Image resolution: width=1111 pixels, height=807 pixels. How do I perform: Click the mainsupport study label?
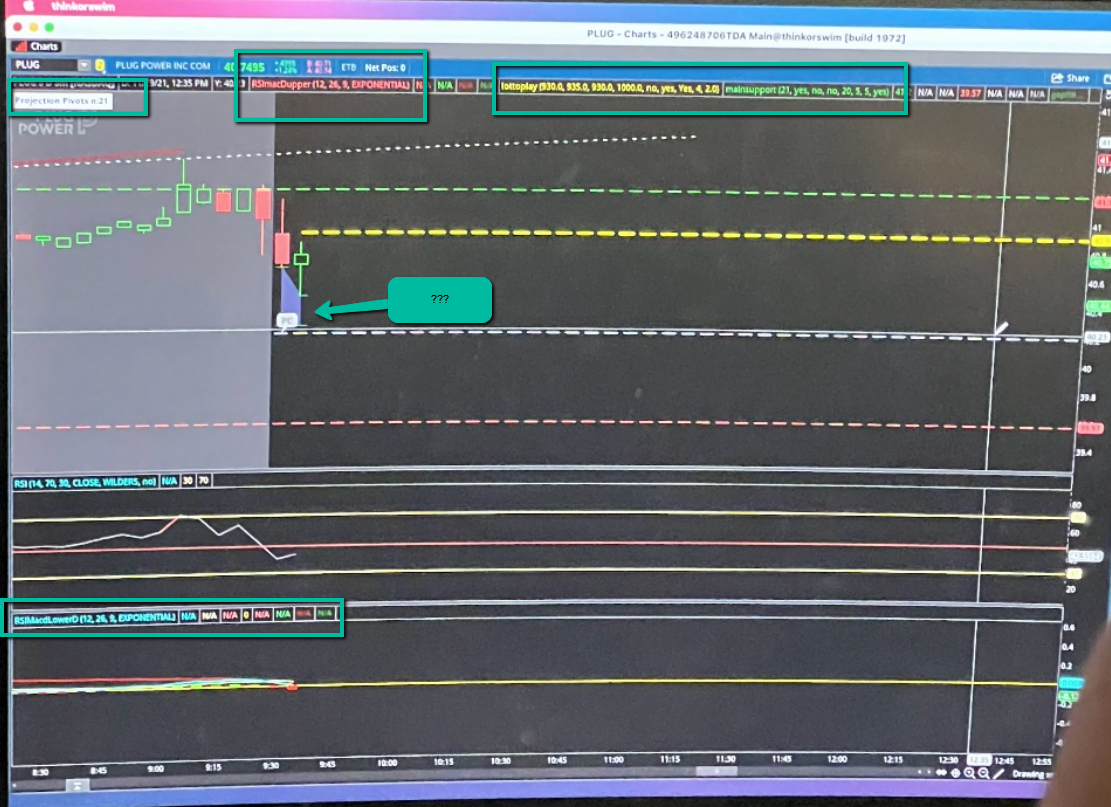(807, 91)
